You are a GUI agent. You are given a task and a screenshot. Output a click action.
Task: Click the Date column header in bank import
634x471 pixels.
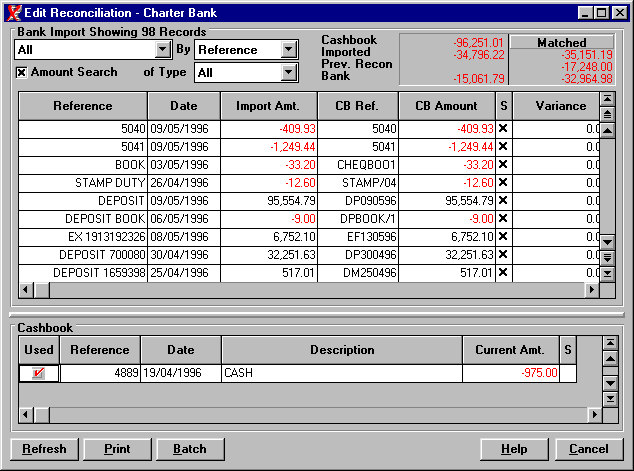click(x=184, y=106)
